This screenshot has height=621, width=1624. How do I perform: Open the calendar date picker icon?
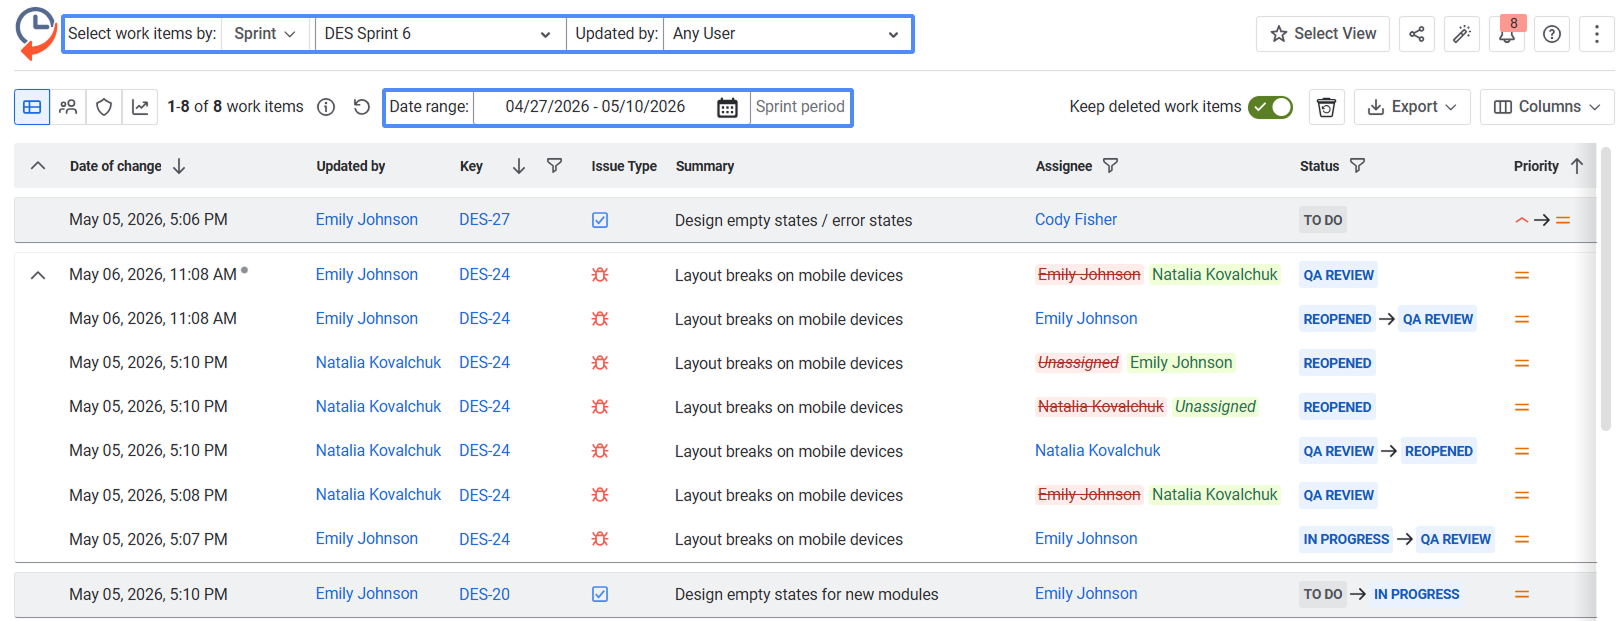point(728,107)
